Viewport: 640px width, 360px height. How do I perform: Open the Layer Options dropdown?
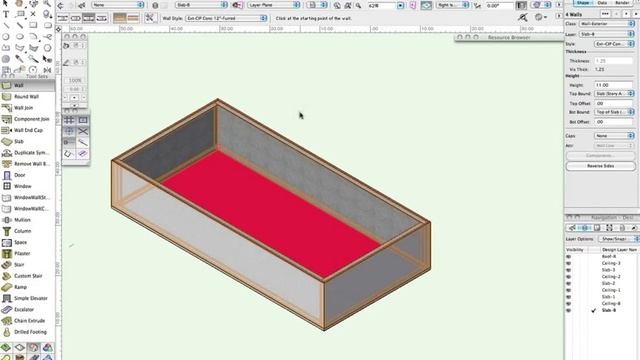618,239
